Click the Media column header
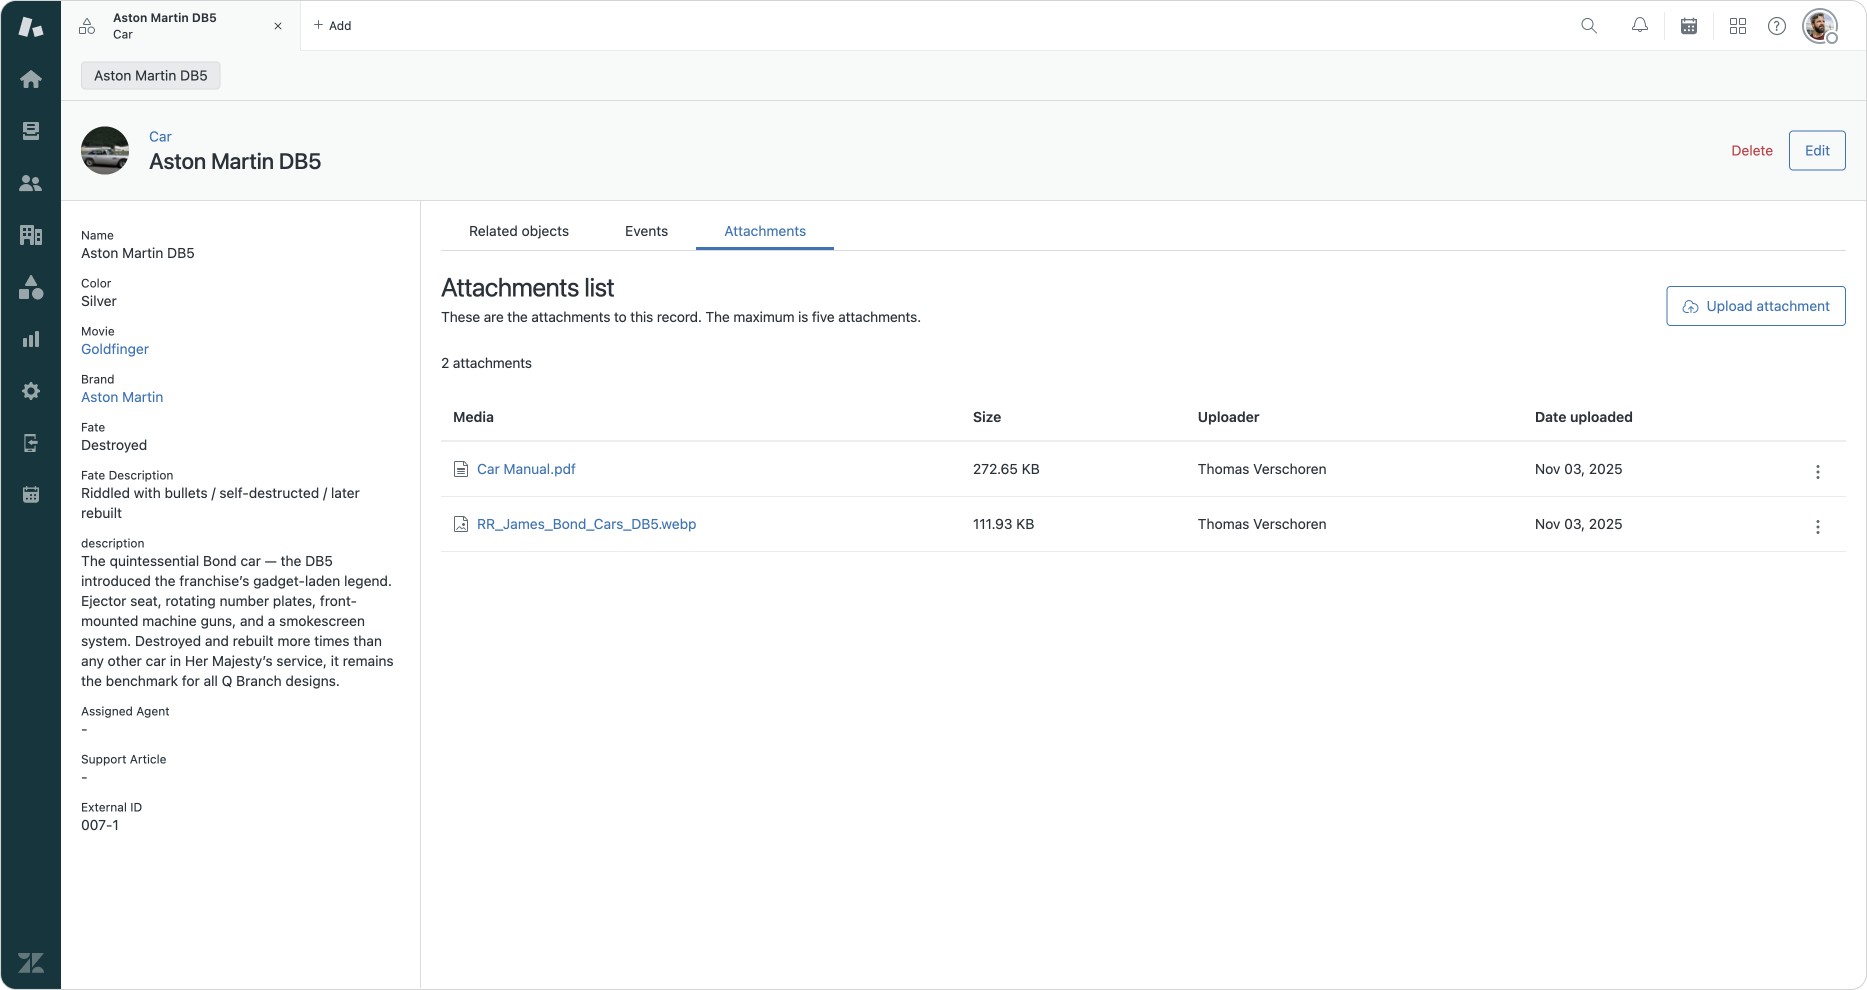 473,417
